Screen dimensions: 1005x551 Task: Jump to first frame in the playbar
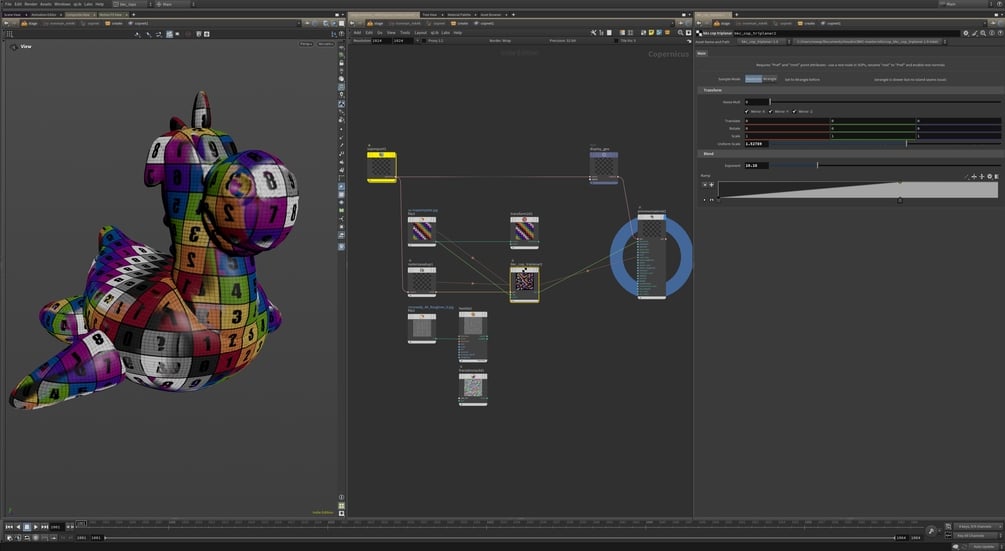pyautogui.click(x=9, y=527)
